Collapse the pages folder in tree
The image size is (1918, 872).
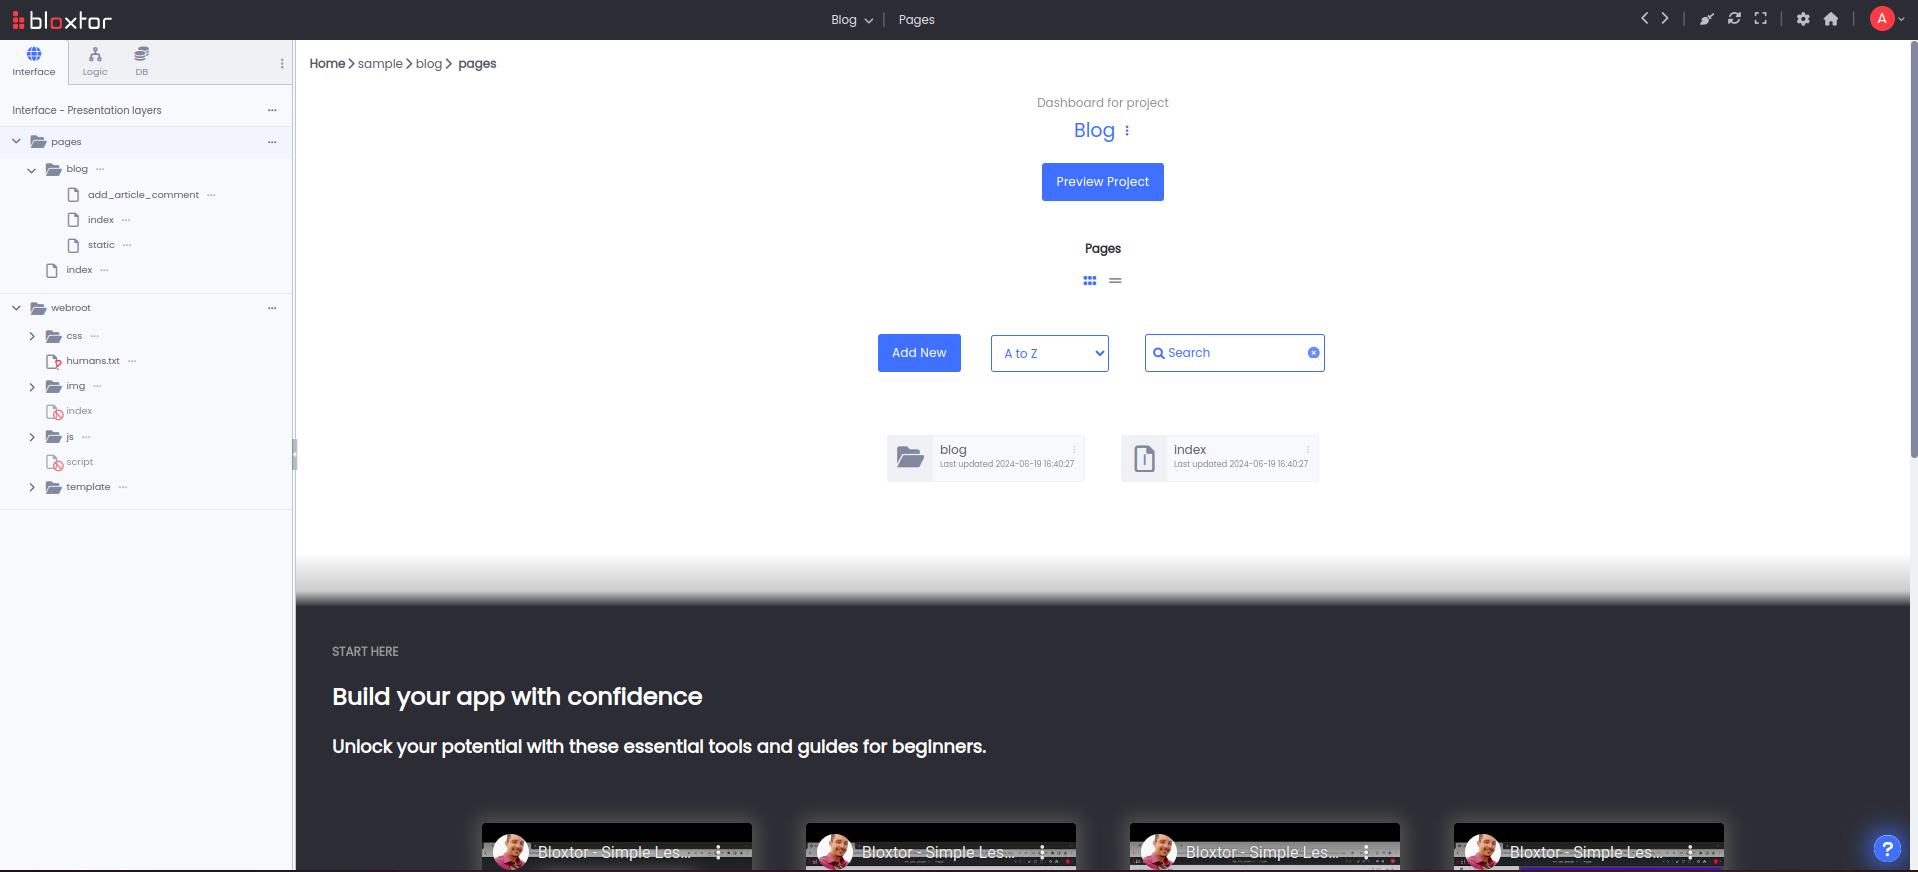point(16,142)
